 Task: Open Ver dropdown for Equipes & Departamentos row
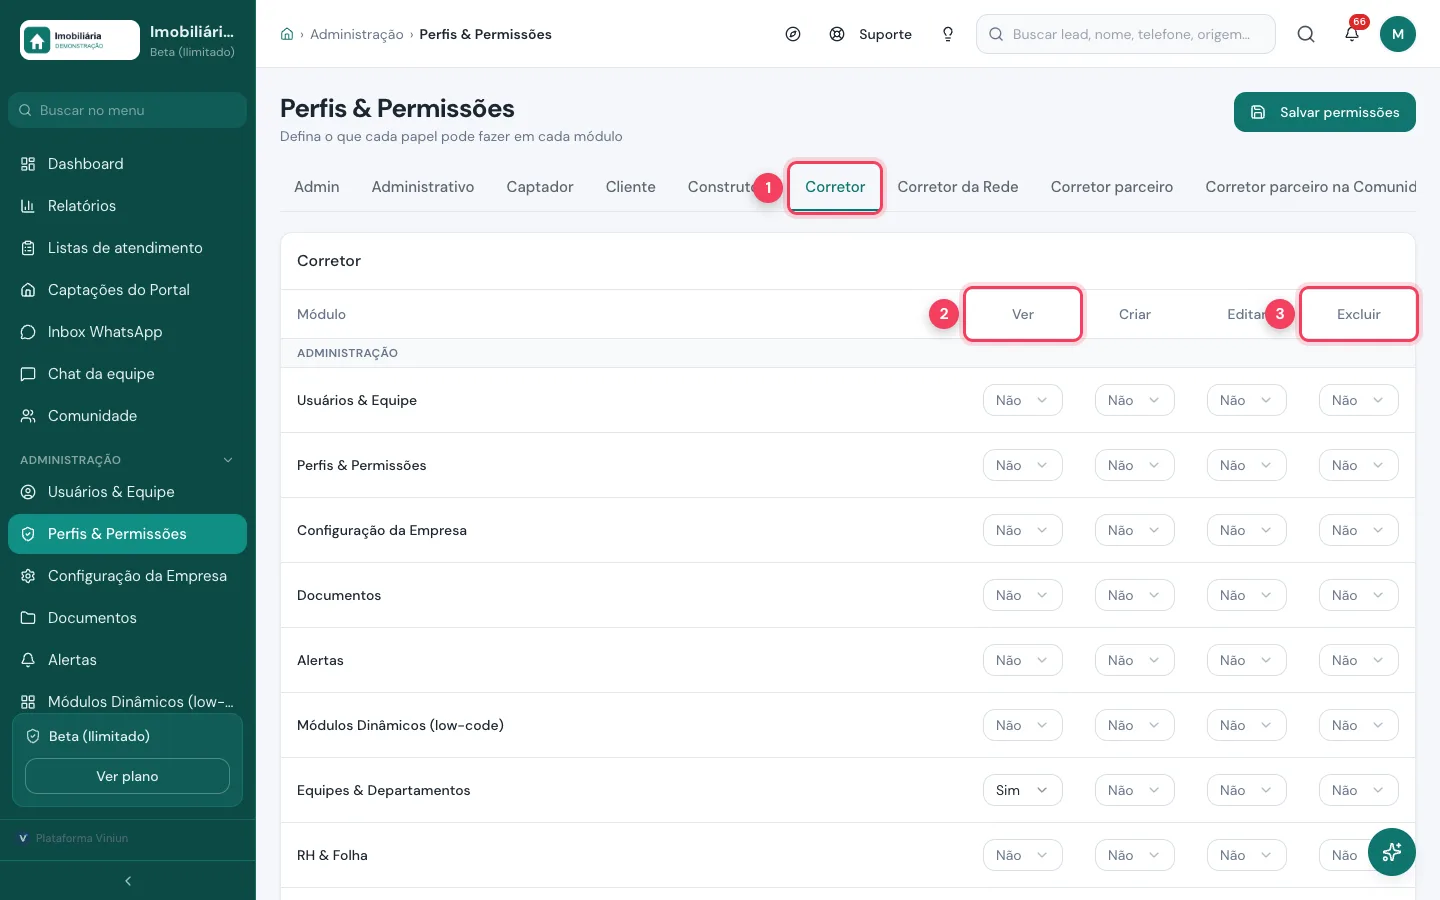(1022, 790)
